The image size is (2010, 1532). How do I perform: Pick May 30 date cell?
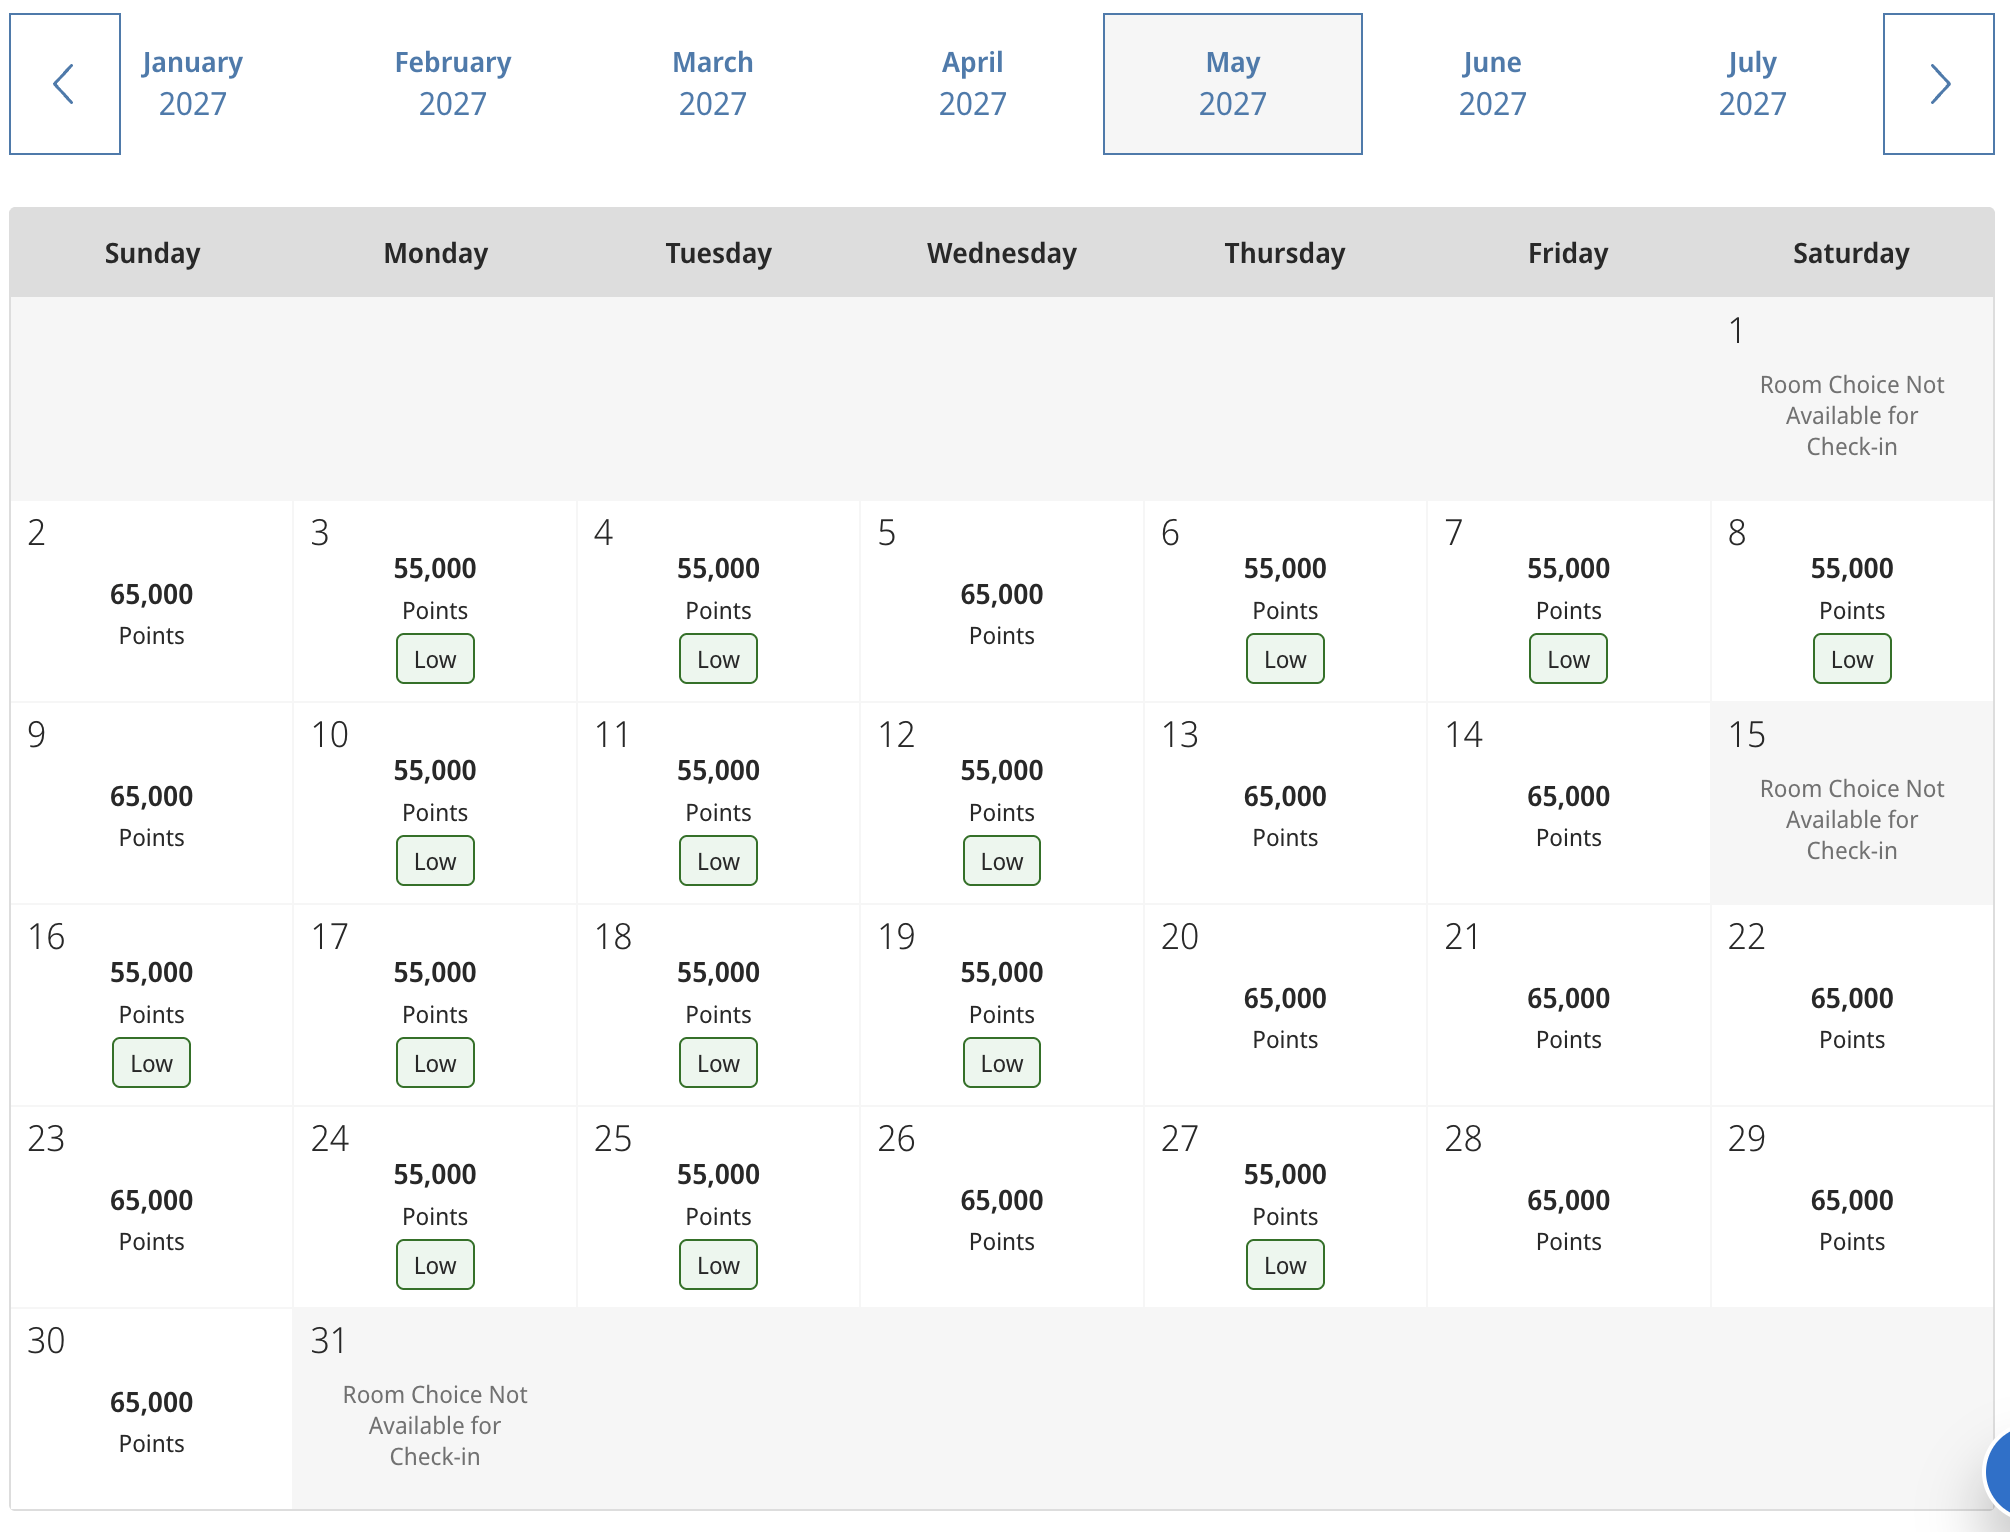(x=152, y=1409)
